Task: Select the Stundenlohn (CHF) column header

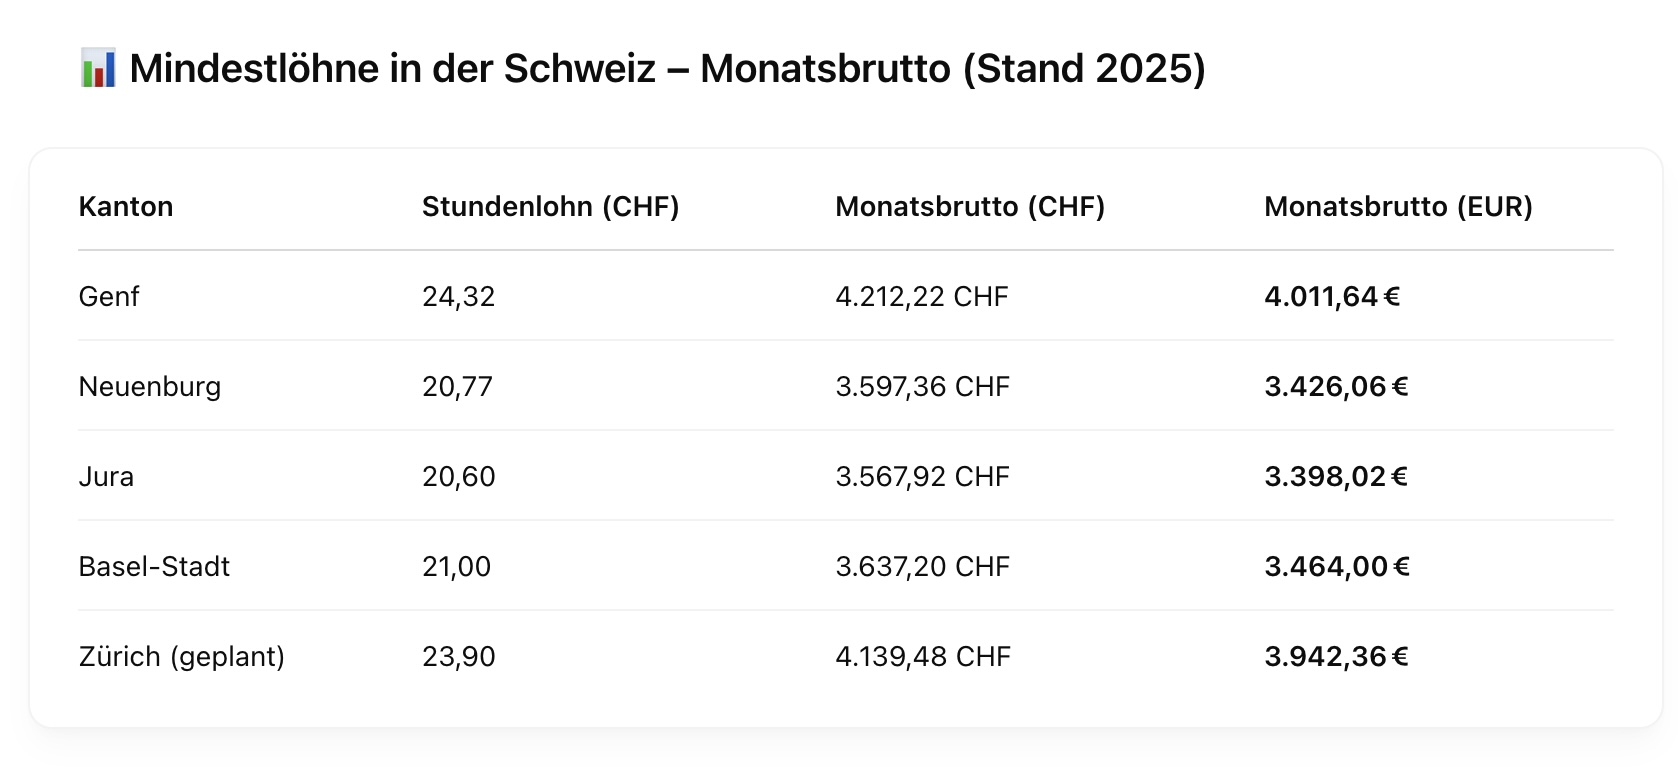Action: [x=551, y=207]
